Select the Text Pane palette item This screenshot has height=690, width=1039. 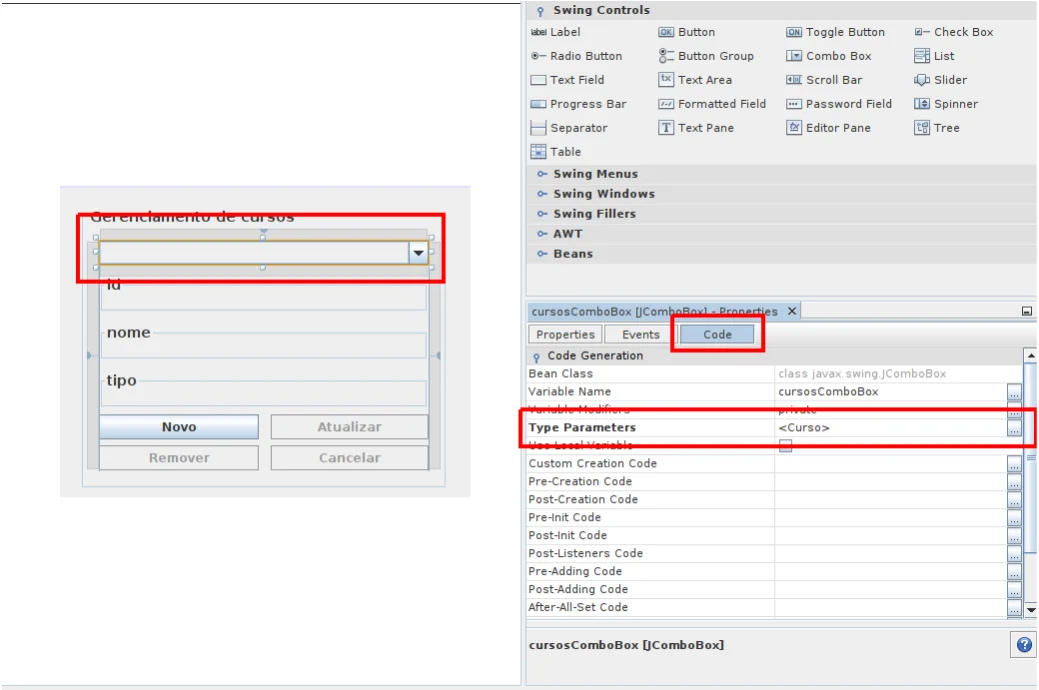click(x=696, y=127)
